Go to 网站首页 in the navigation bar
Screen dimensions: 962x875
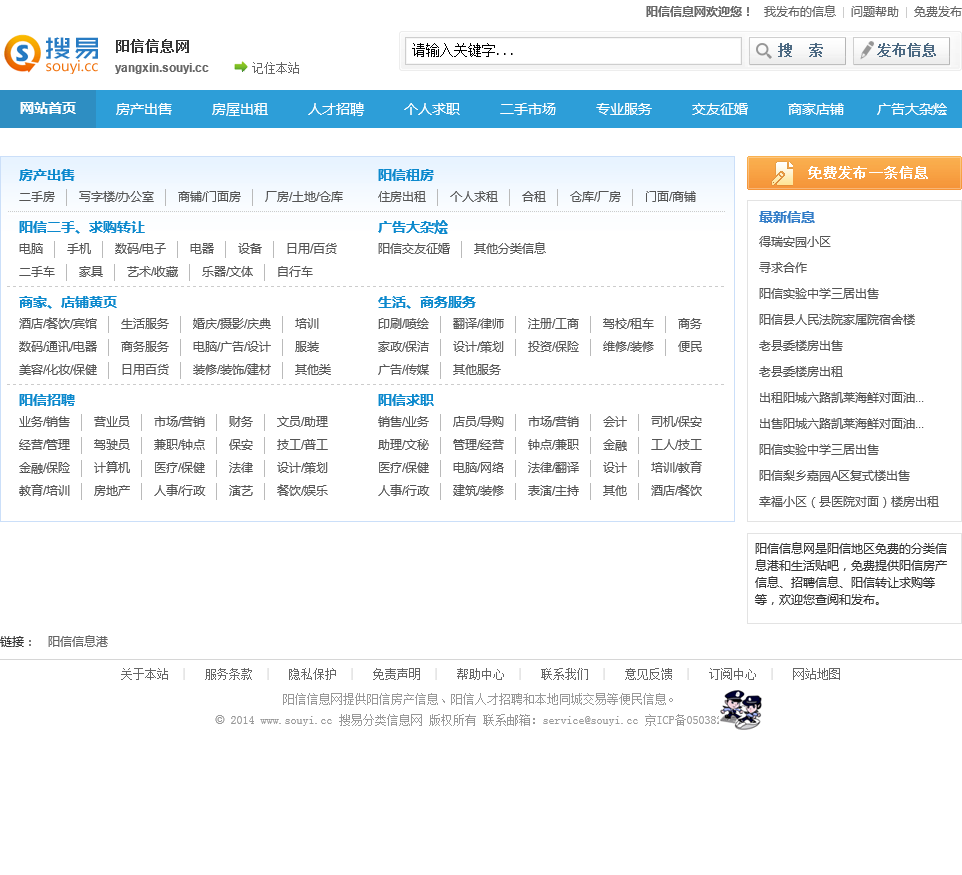[x=48, y=109]
